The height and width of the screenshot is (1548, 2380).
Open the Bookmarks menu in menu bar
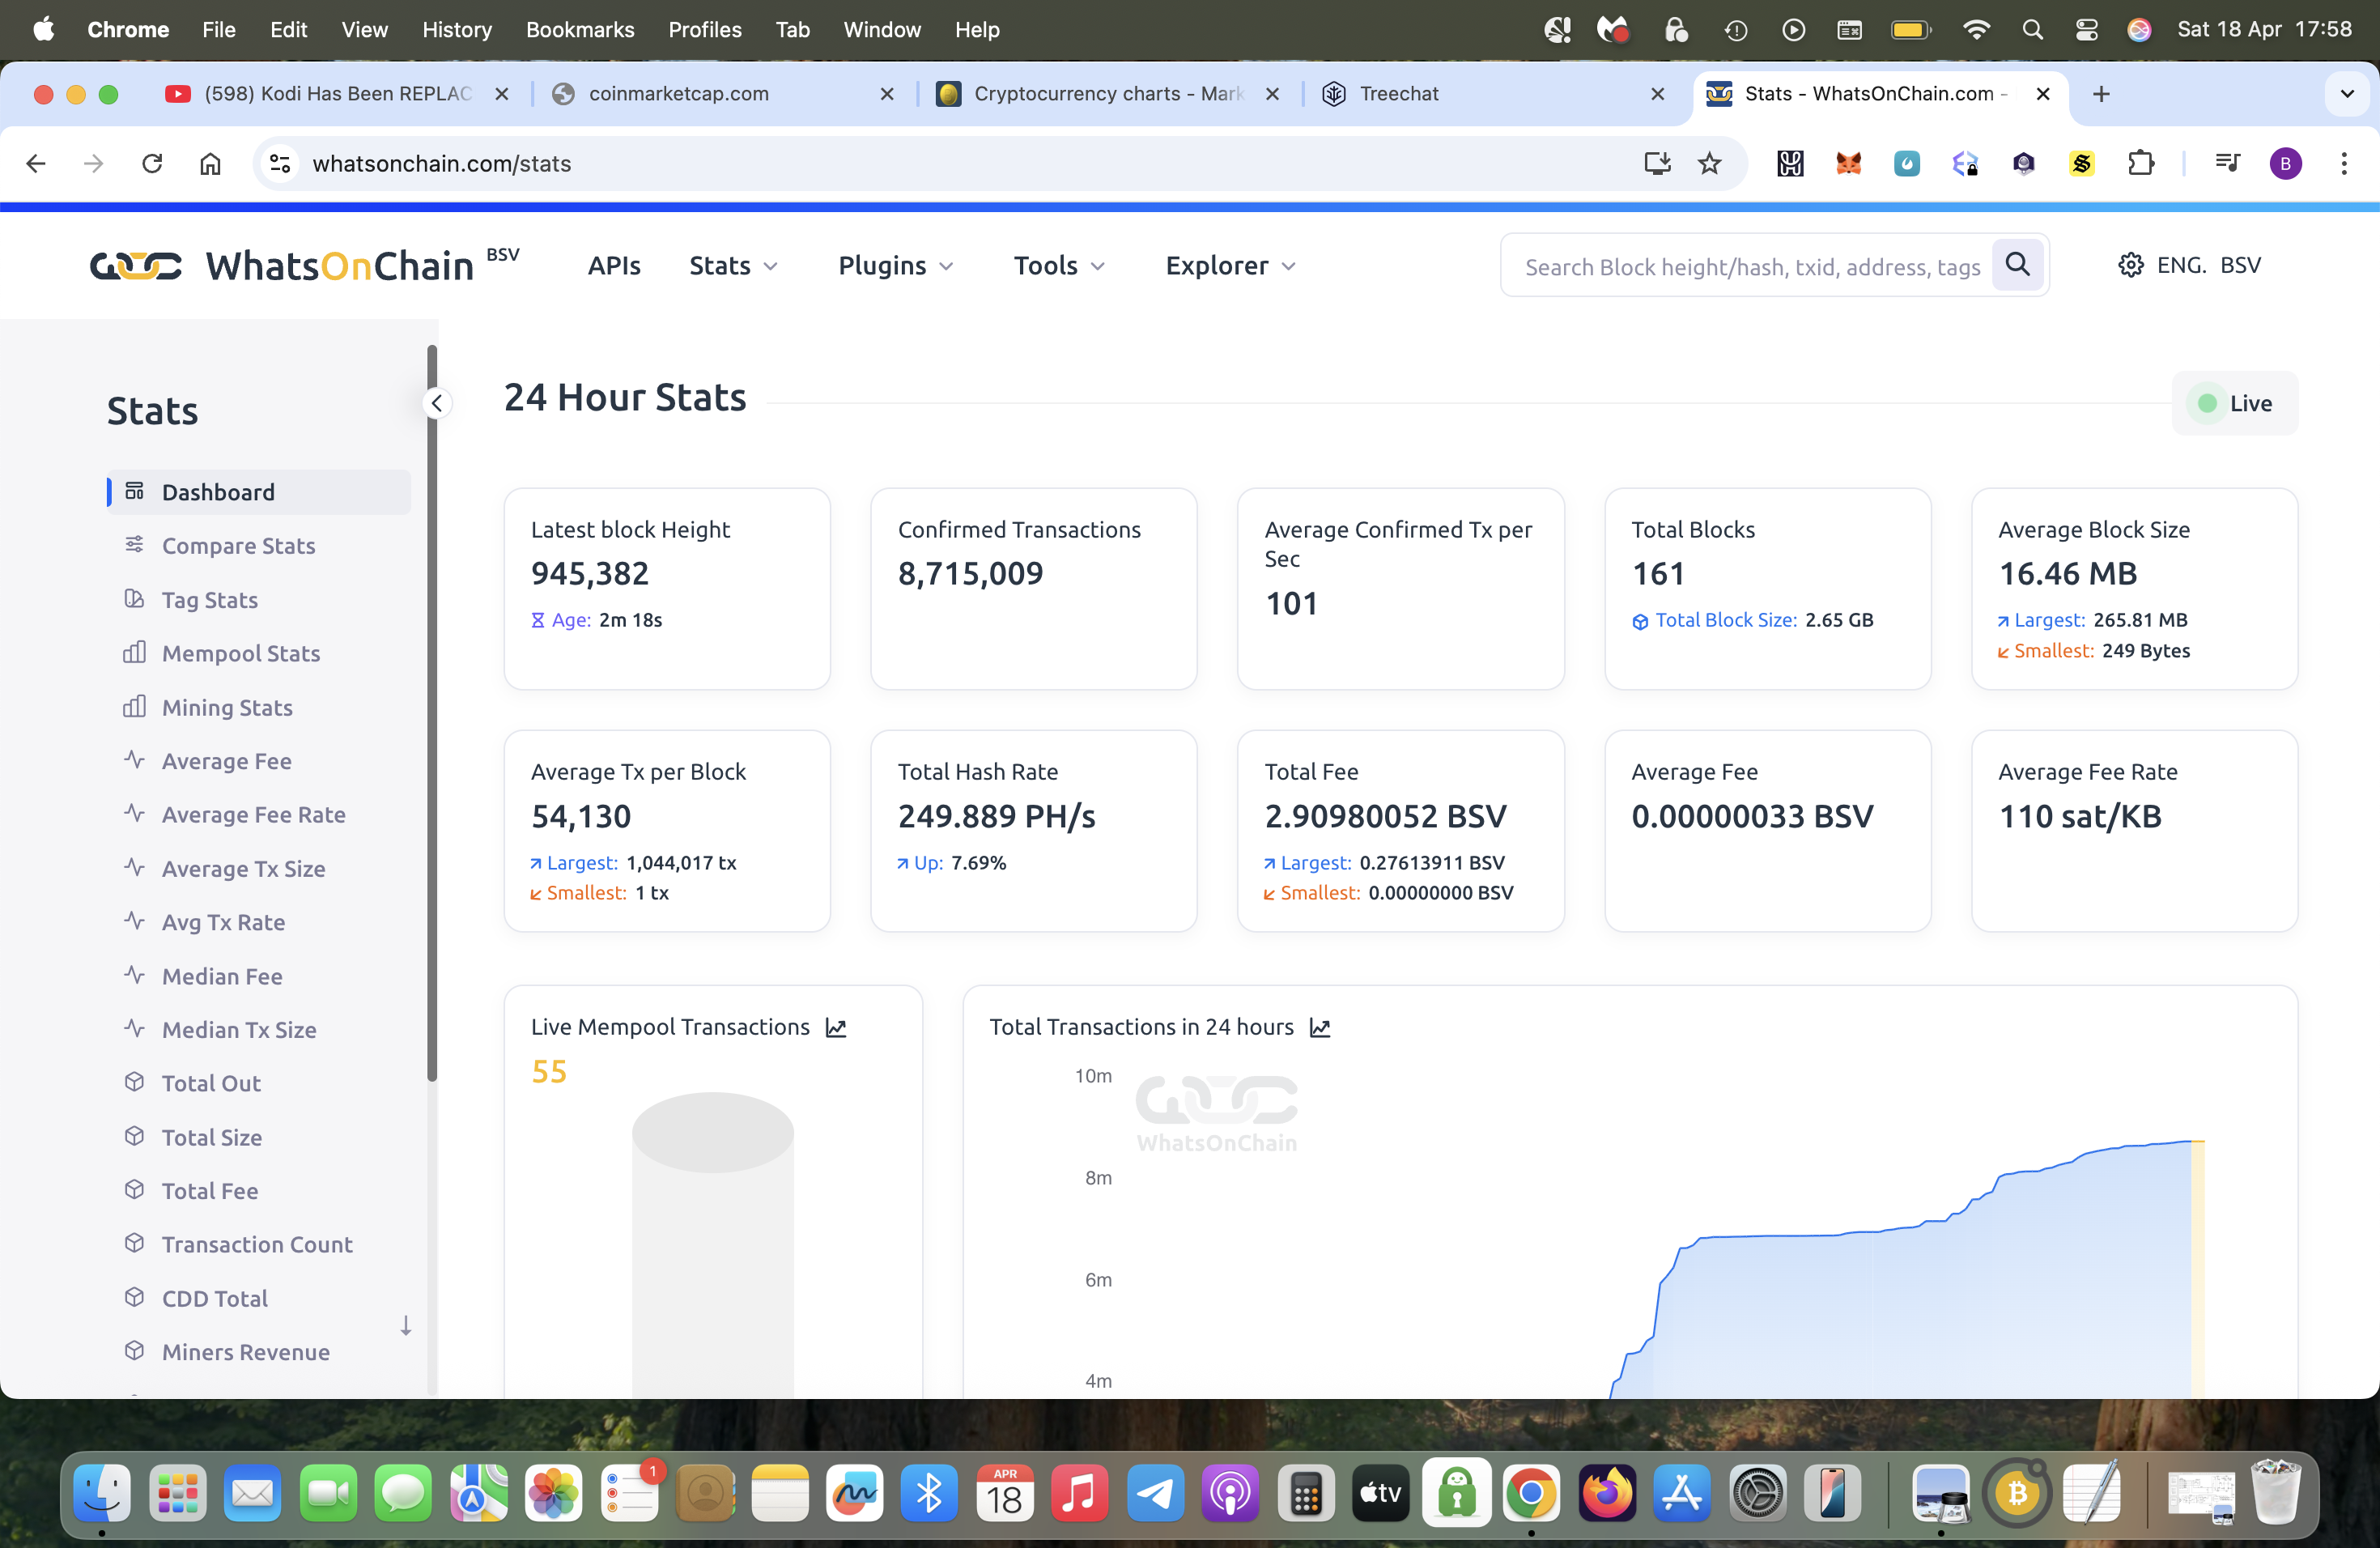pos(580,30)
